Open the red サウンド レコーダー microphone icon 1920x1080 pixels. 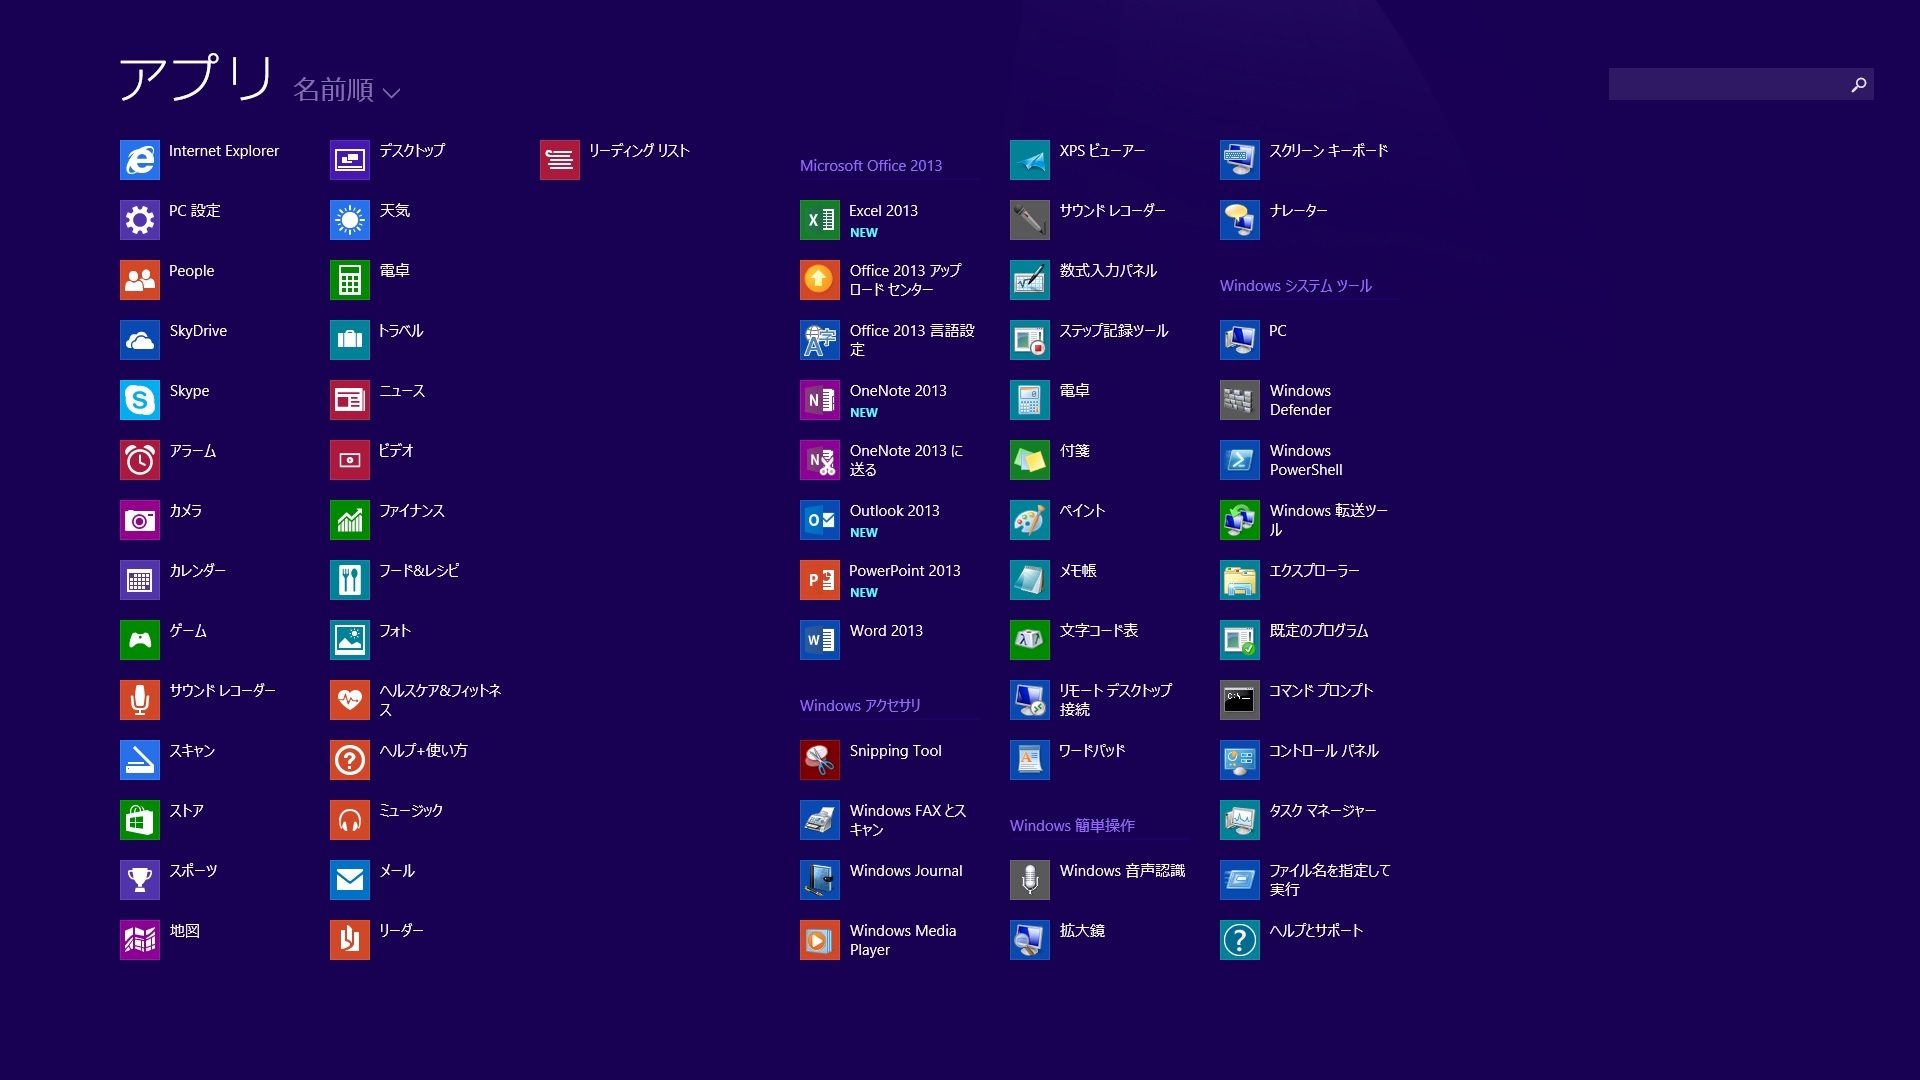click(140, 700)
